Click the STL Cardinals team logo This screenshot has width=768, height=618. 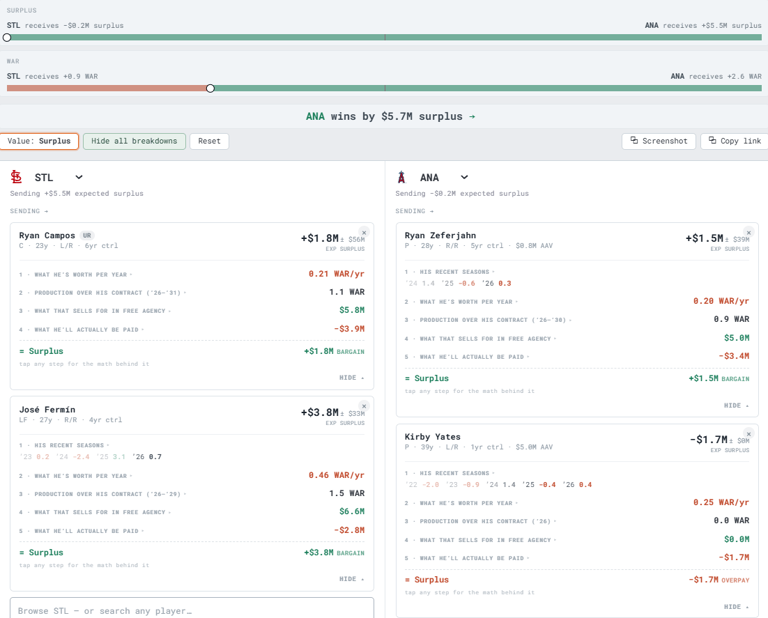pyautogui.click(x=16, y=177)
